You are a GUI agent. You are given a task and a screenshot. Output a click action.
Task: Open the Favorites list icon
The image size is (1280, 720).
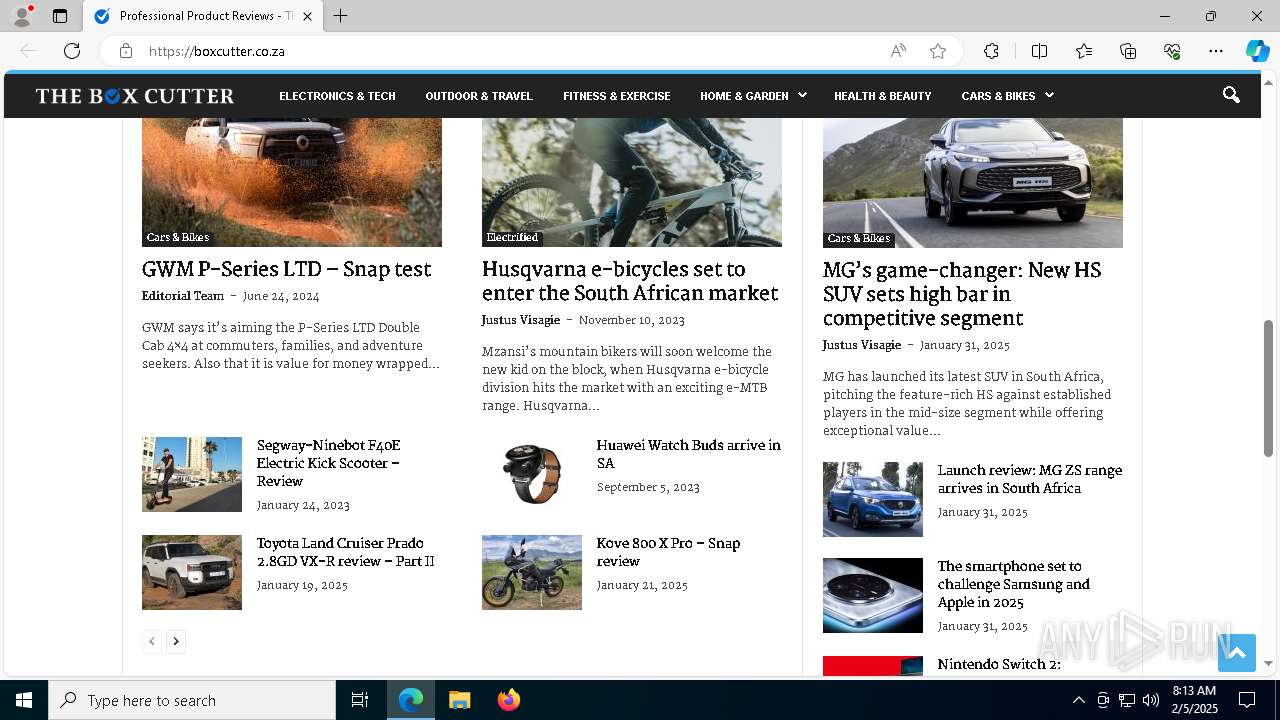(x=1084, y=51)
